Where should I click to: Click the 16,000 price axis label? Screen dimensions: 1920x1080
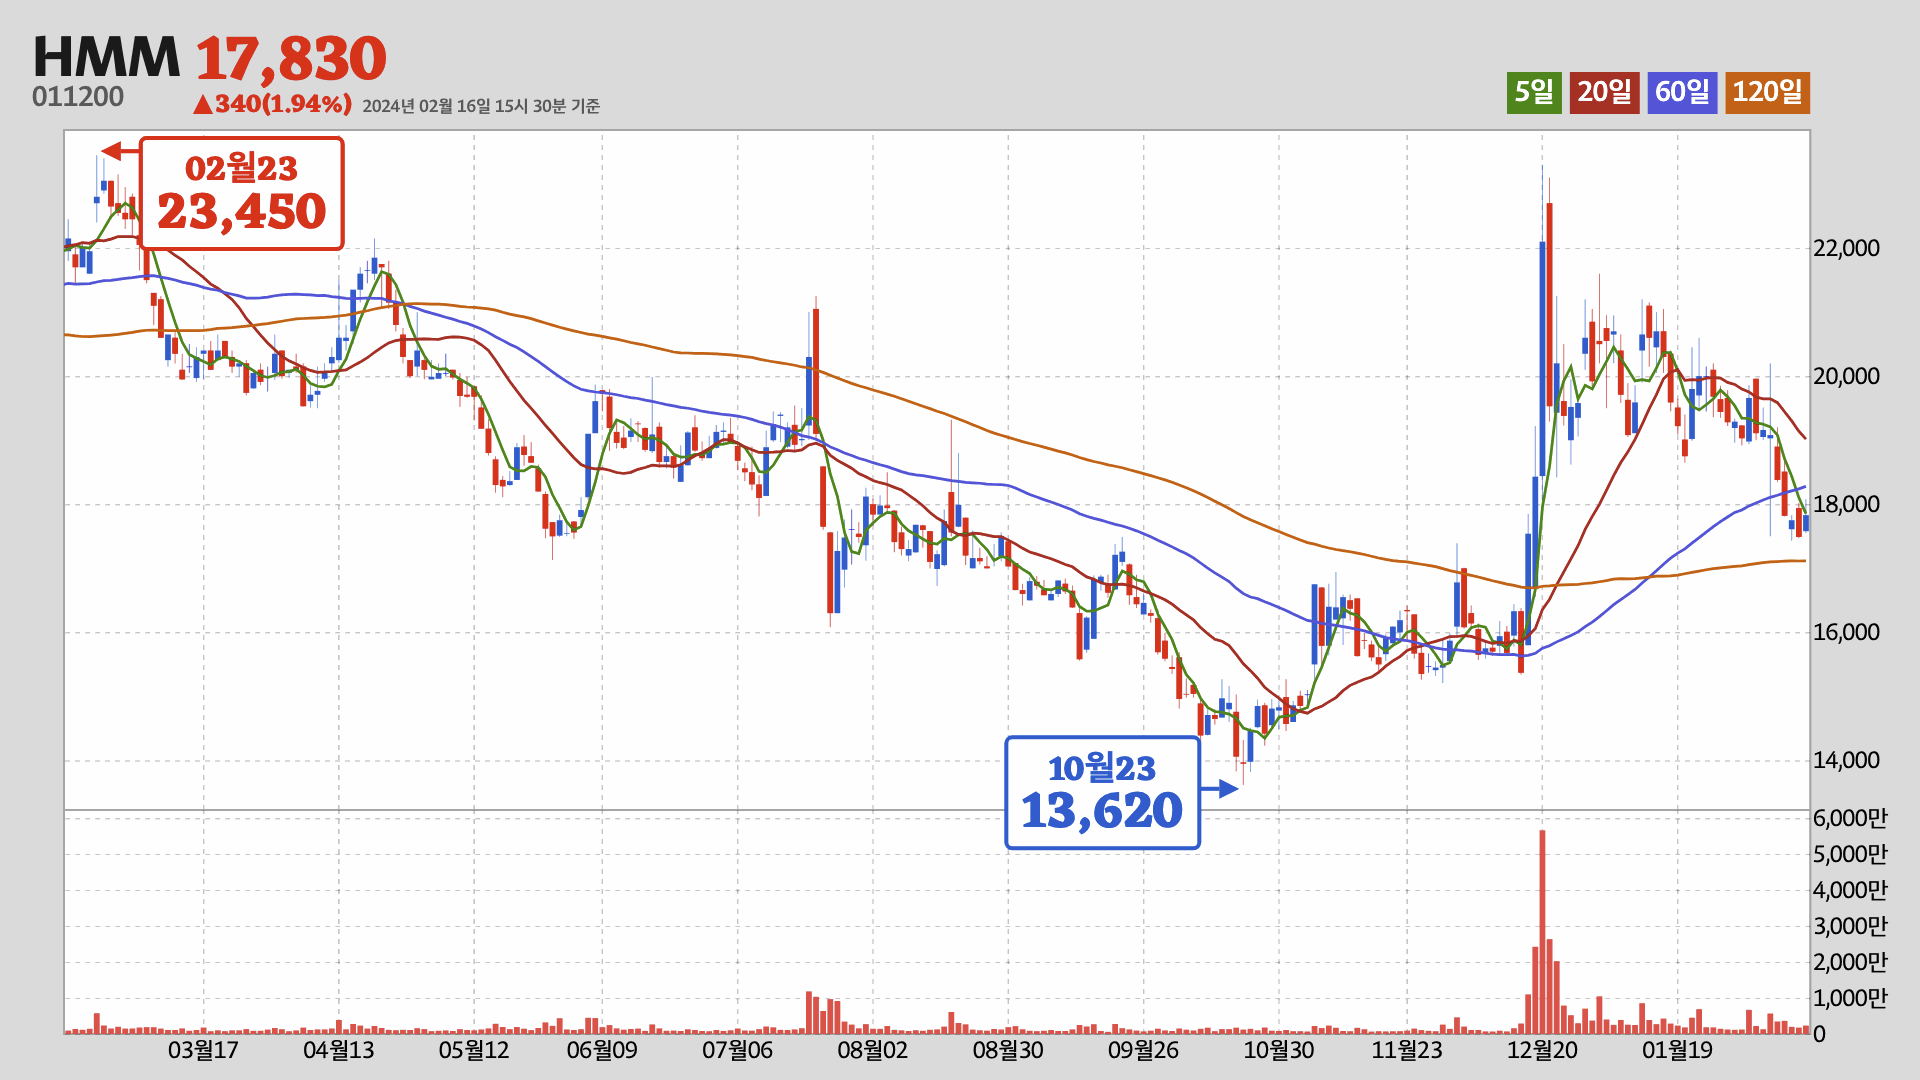click(x=1846, y=632)
